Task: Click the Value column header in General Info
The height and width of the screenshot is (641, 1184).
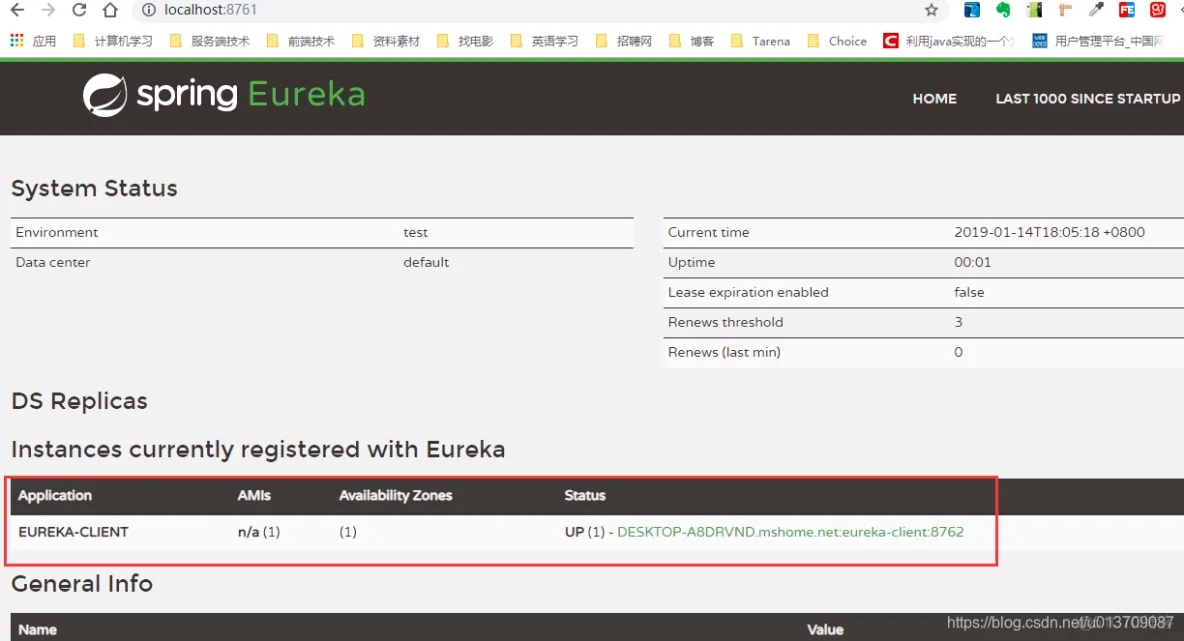Action: coord(825,630)
